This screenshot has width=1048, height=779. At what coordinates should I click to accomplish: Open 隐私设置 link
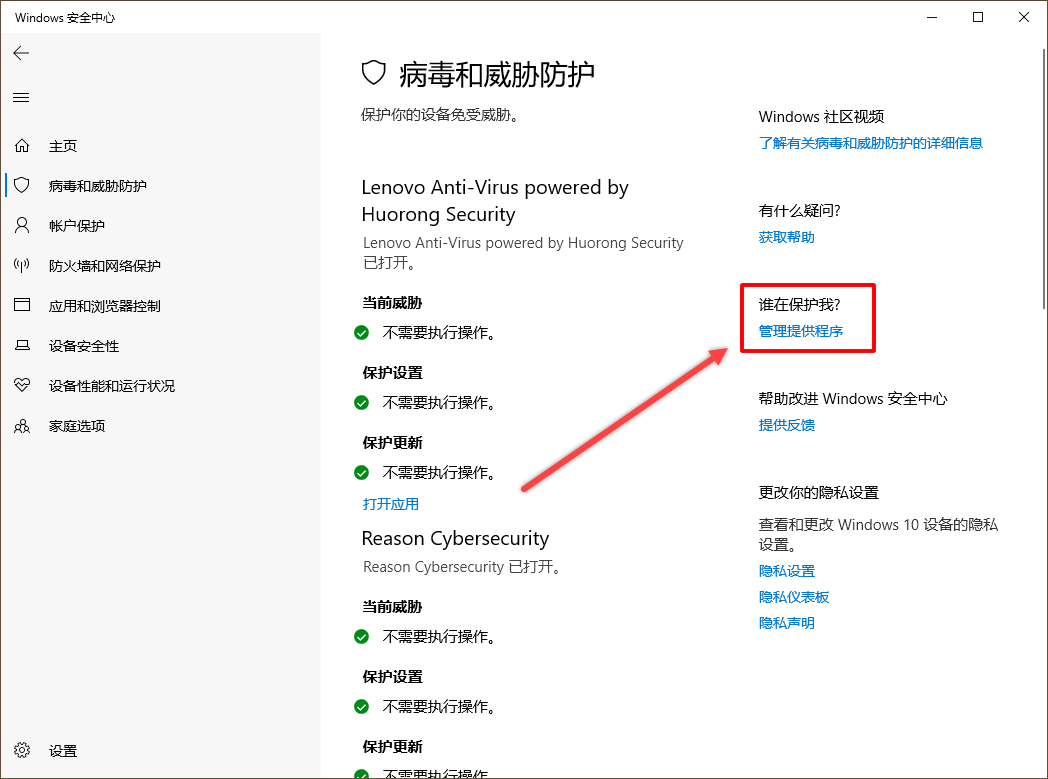pos(787,571)
